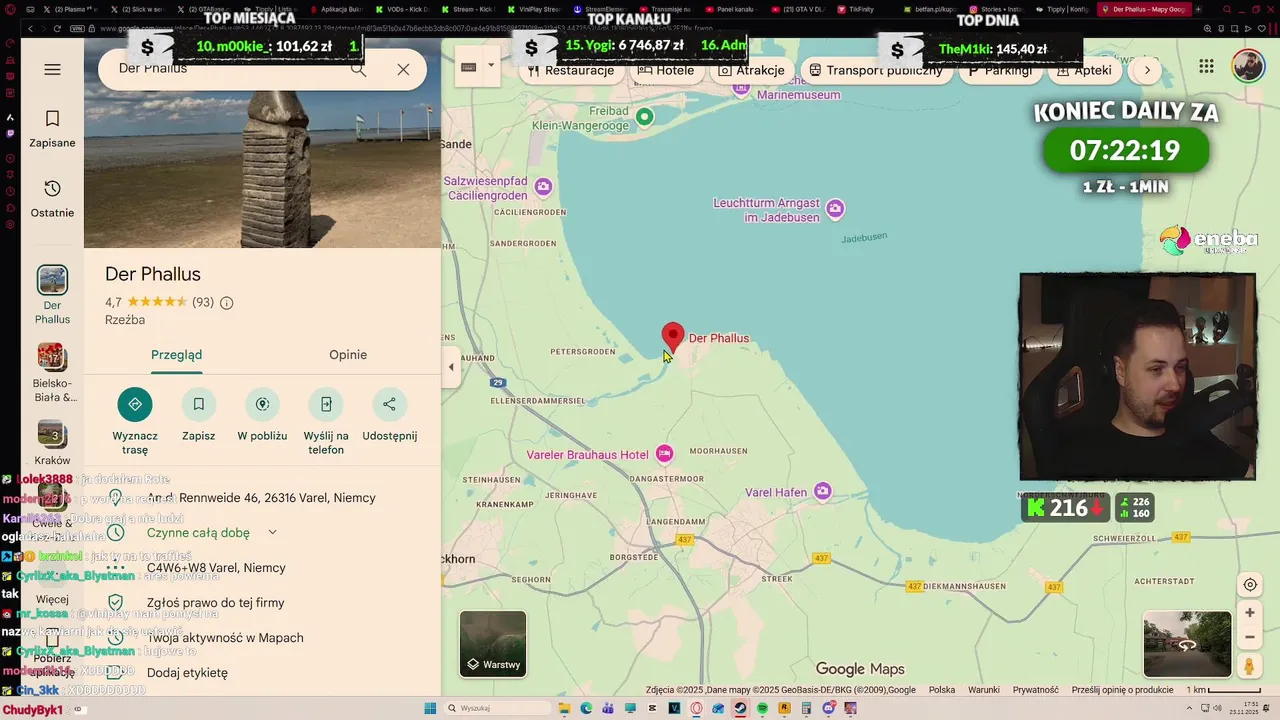The height and width of the screenshot is (720, 1280).
Task: Click the search magnifier icon
Action: point(358,69)
